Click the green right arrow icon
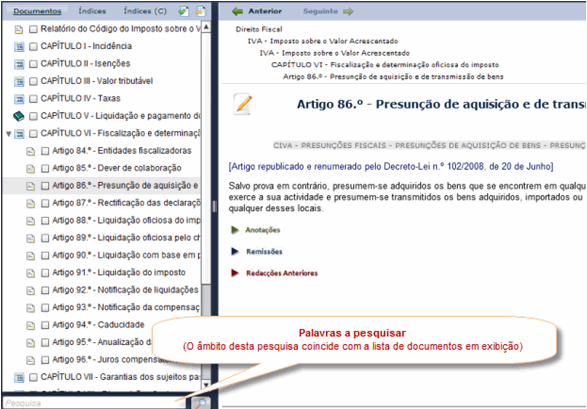Image resolution: width=587 pixels, height=409 pixels. (348, 12)
